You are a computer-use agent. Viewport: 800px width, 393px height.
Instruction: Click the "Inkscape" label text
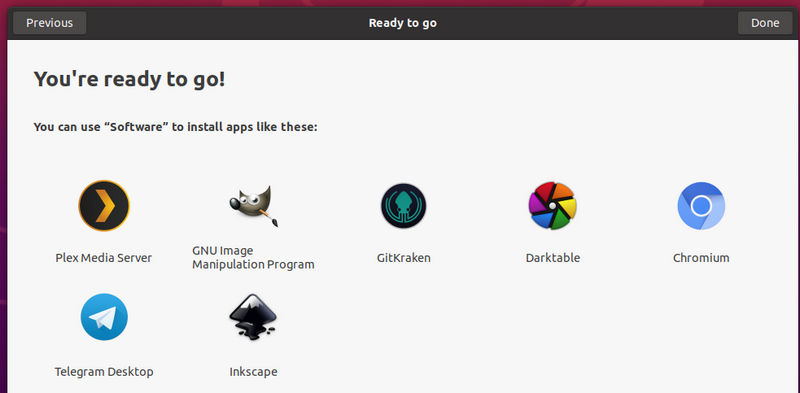click(x=254, y=372)
